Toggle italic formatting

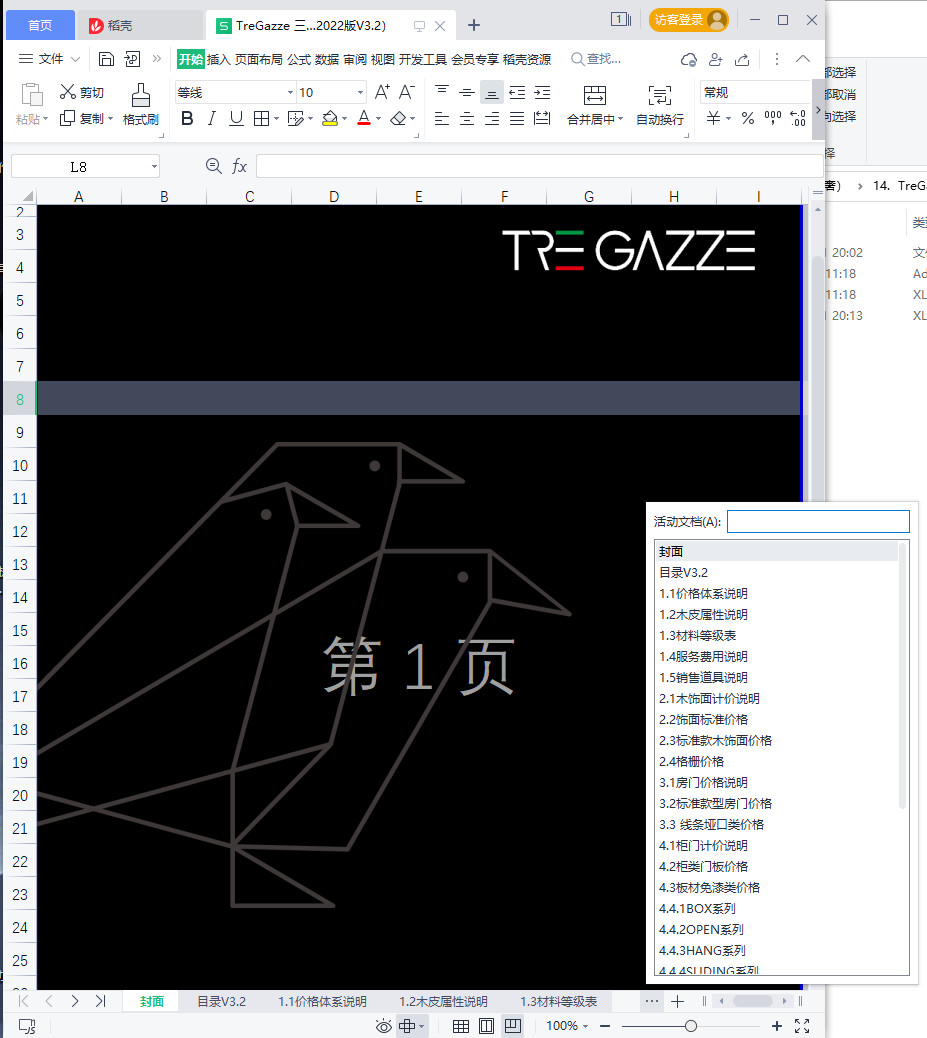pos(212,118)
